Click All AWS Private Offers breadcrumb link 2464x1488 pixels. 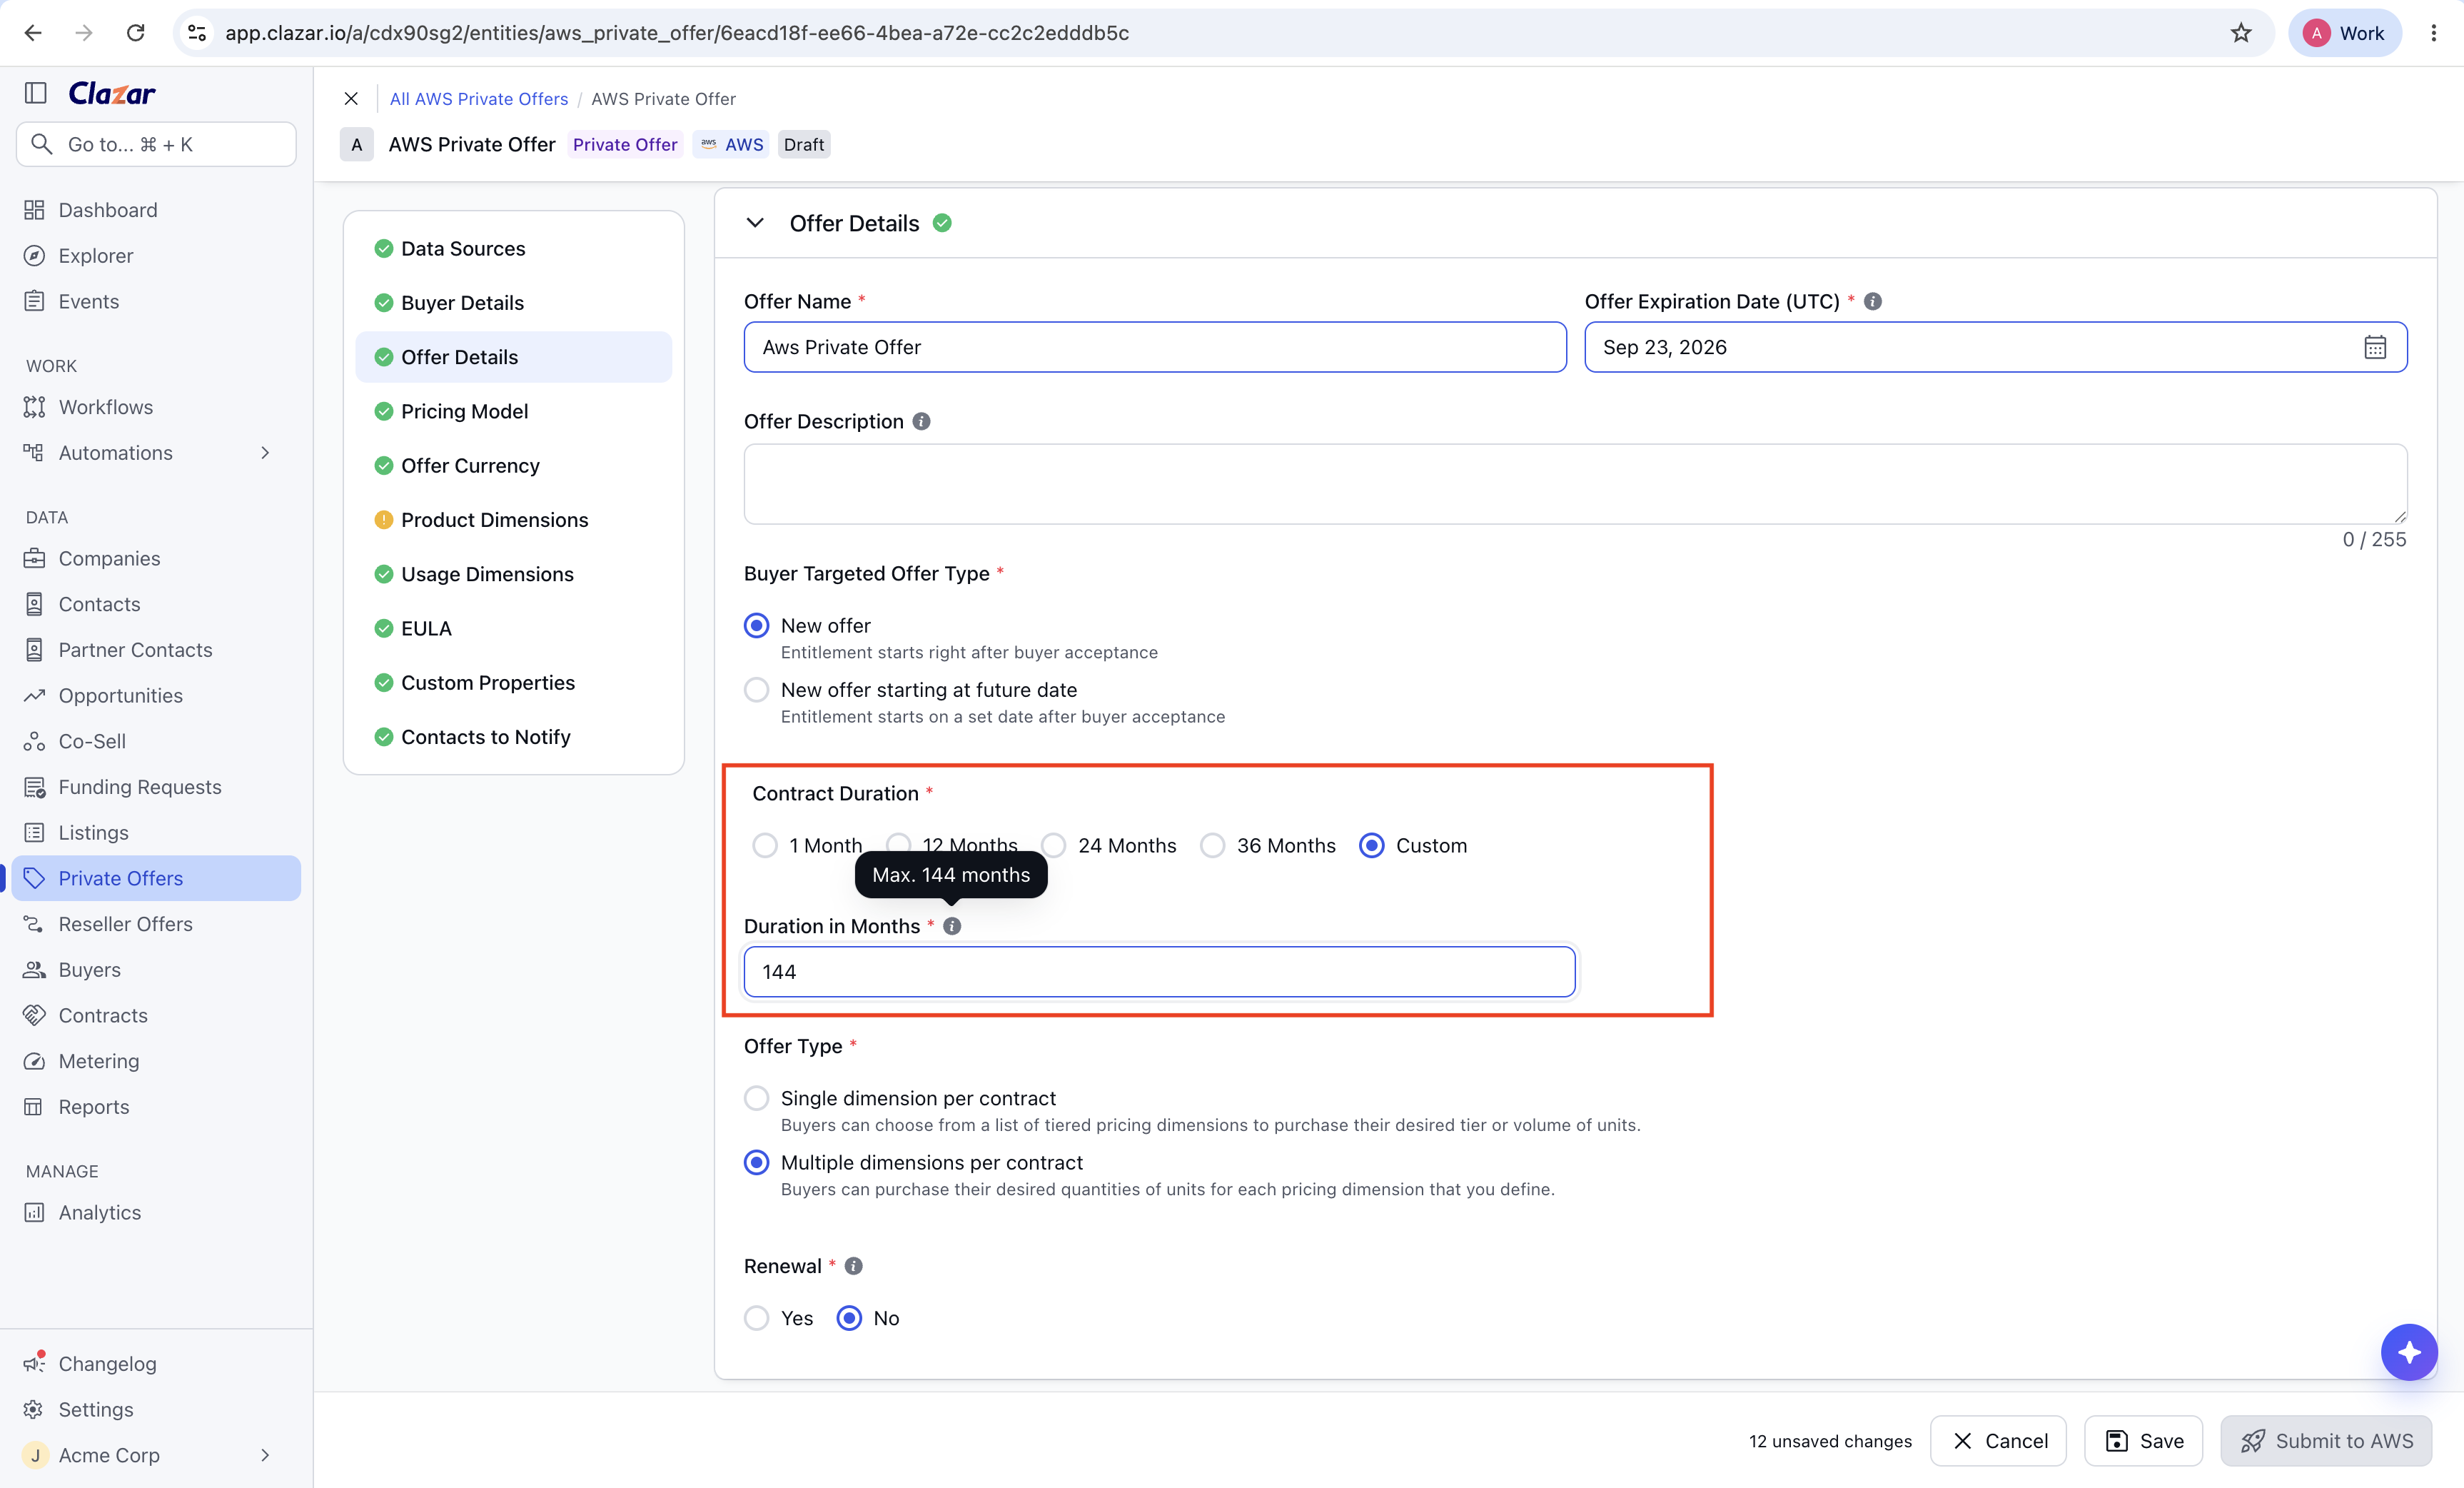coord(478,98)
